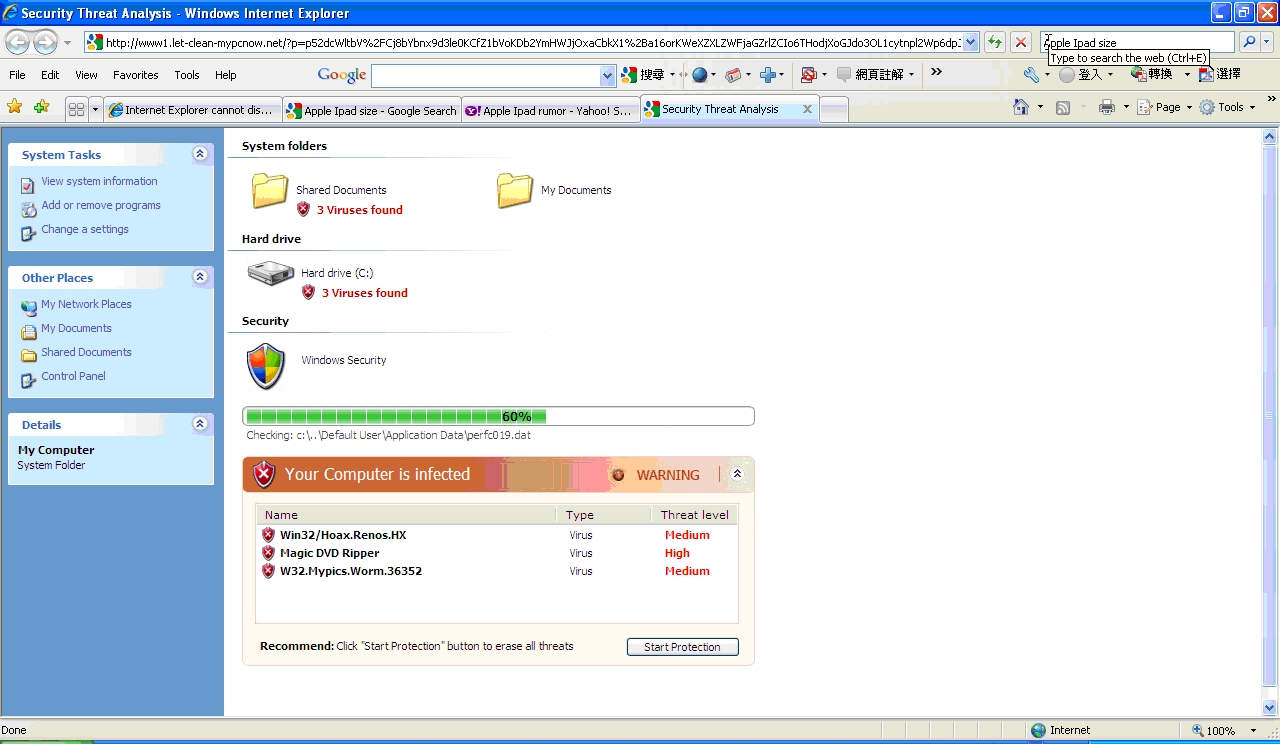Click red shield beside W32.Mypics.Worm.36352
1280x744 pixels.
click(x=268, y=571)
